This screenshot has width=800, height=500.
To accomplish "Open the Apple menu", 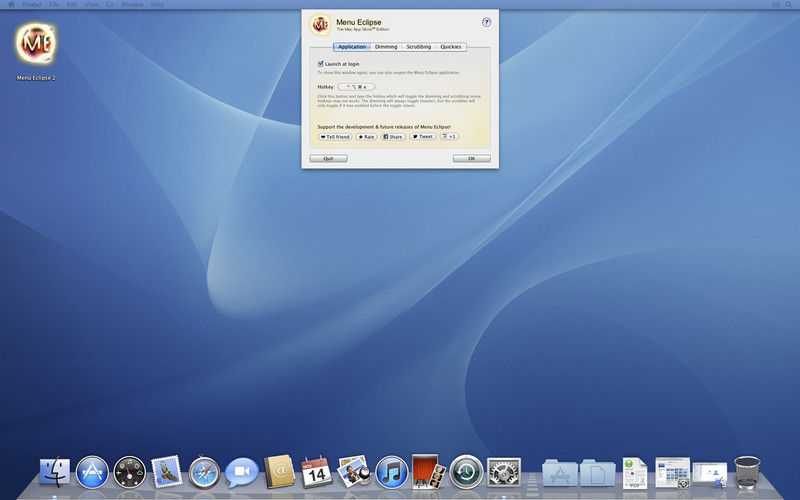I will click(x=11, y=5).
